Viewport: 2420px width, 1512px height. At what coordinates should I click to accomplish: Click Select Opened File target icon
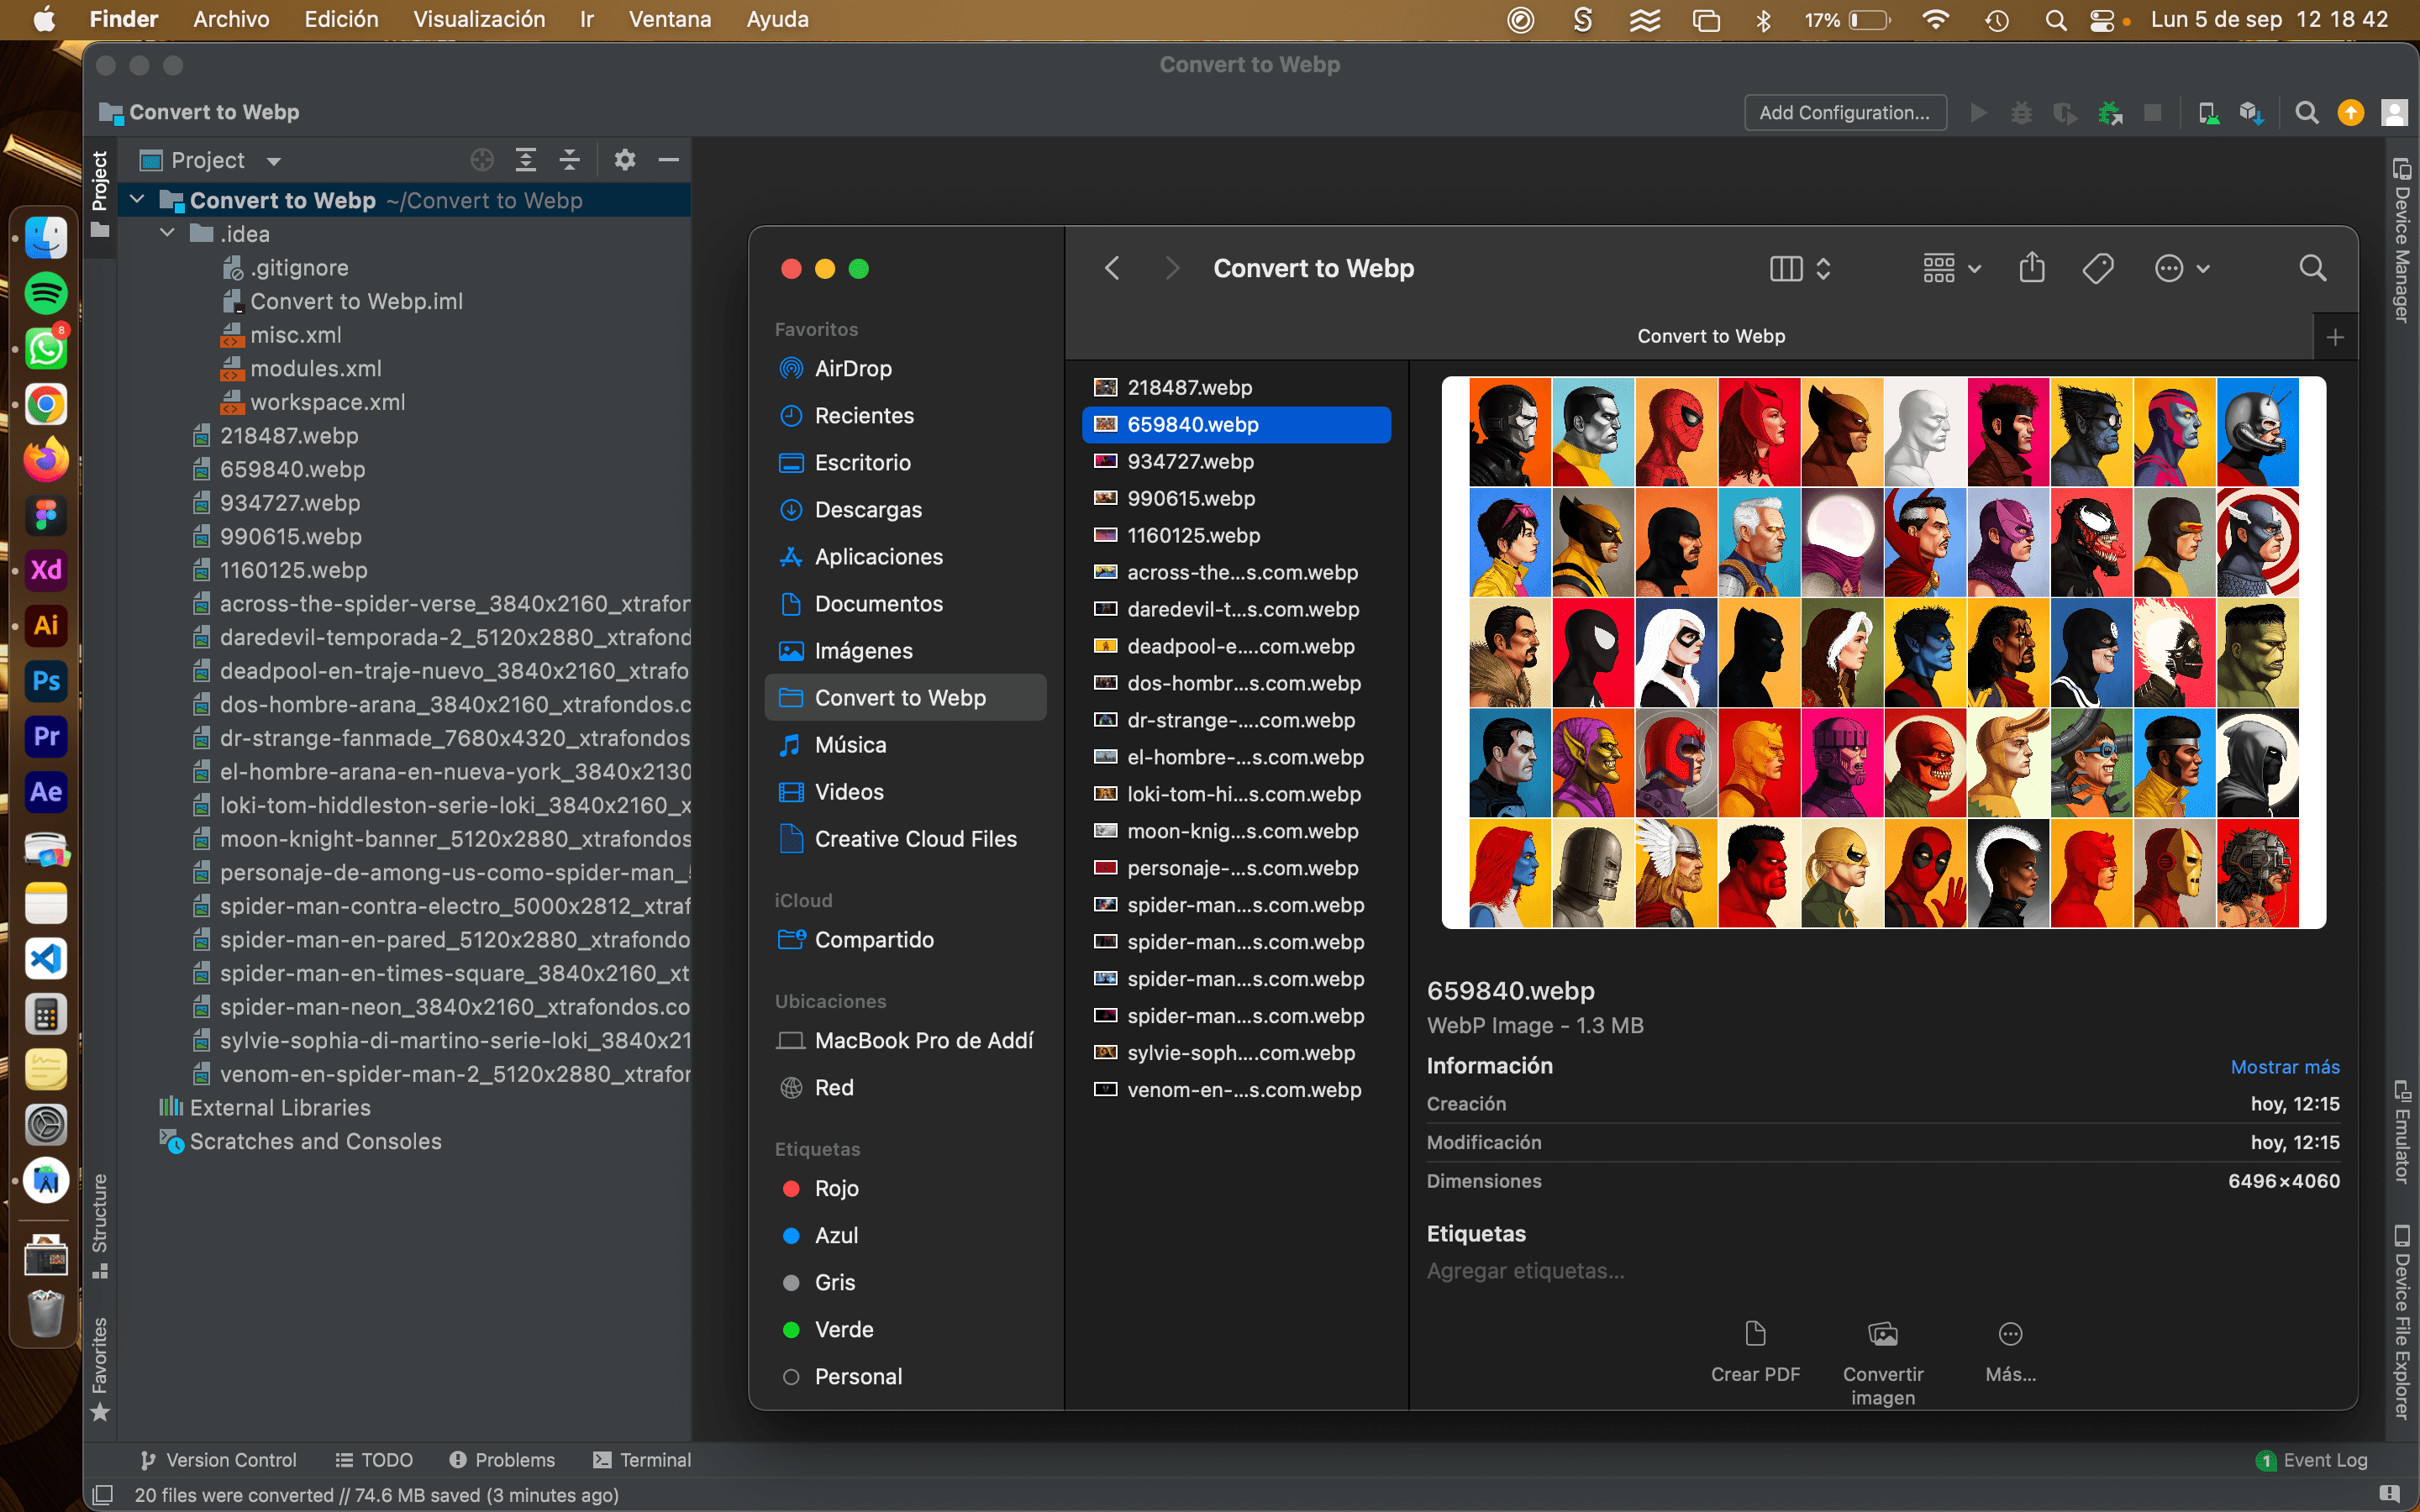482,160
